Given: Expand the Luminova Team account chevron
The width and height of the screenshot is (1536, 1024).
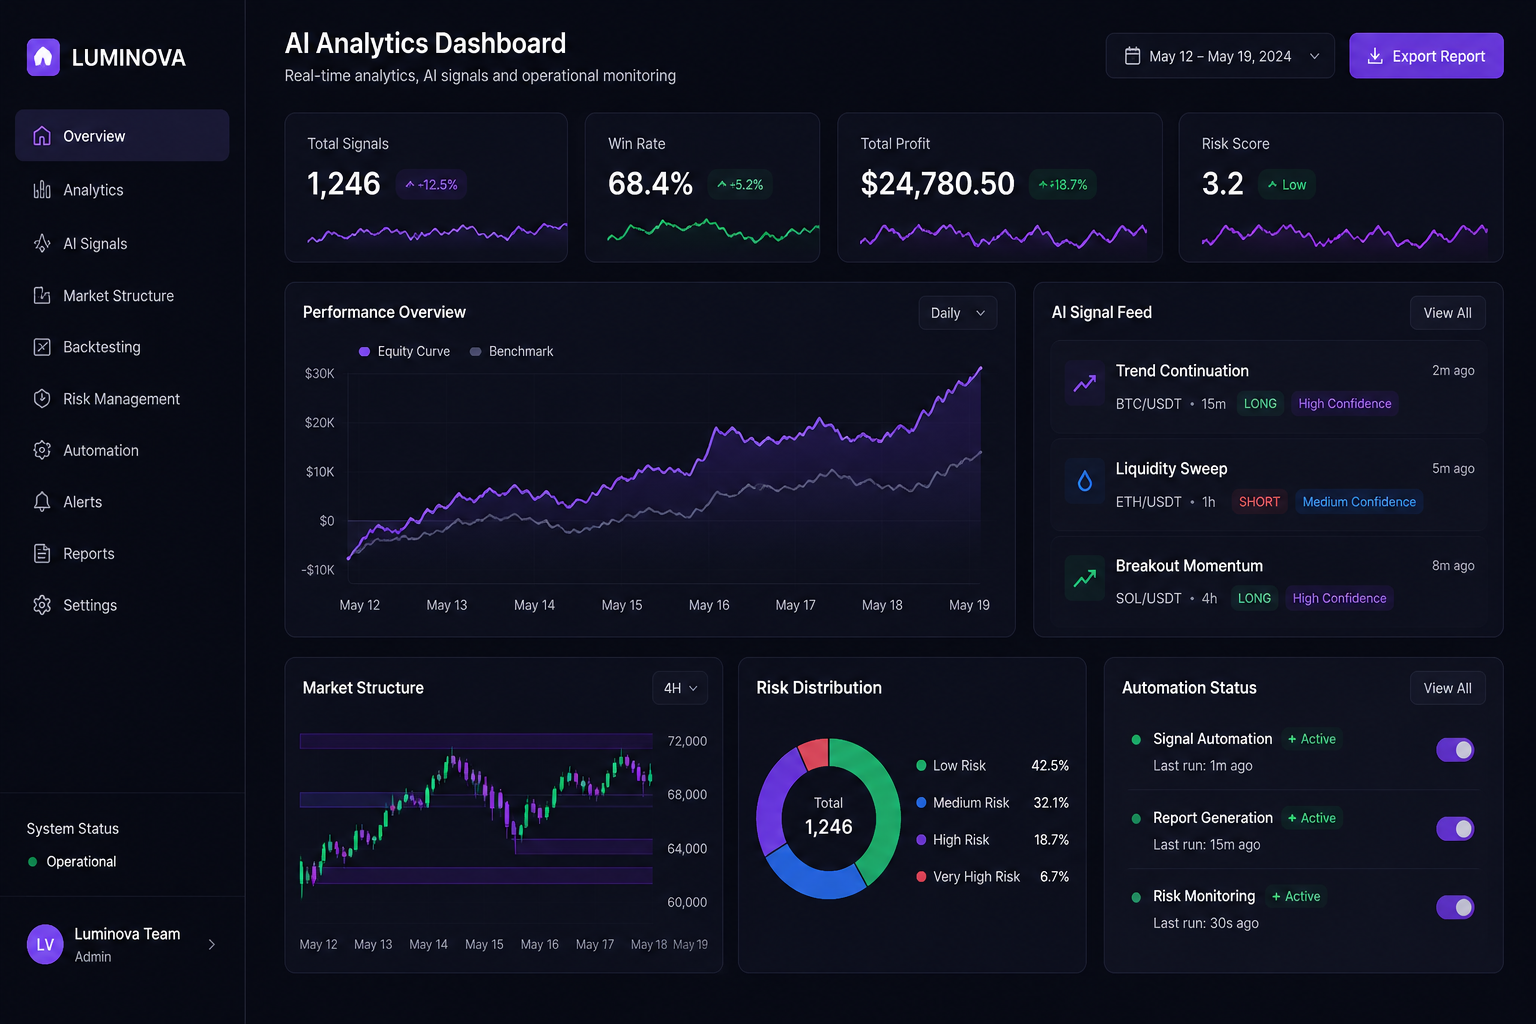Looking at the screenshot, I should 211,944.
